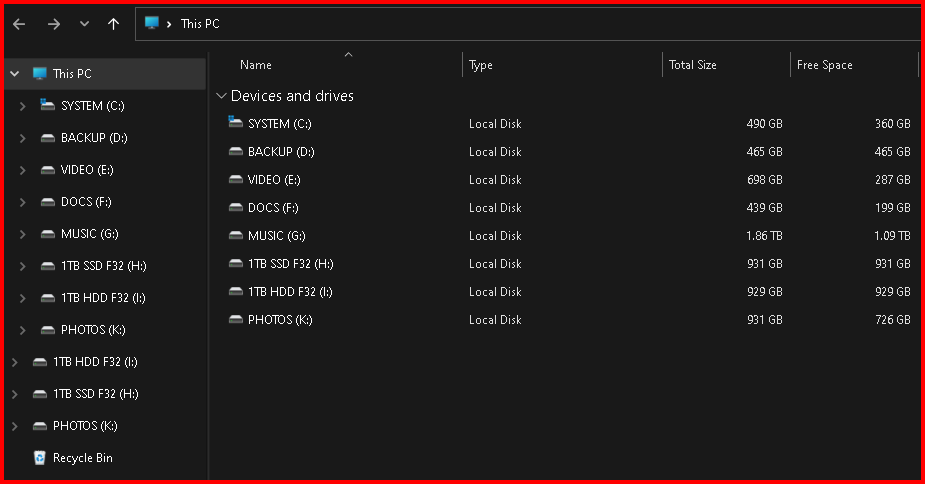Screen dimensions: 925x484
Task: Click the BACKUP (D:) drive icon in file list
Action: 236,151
